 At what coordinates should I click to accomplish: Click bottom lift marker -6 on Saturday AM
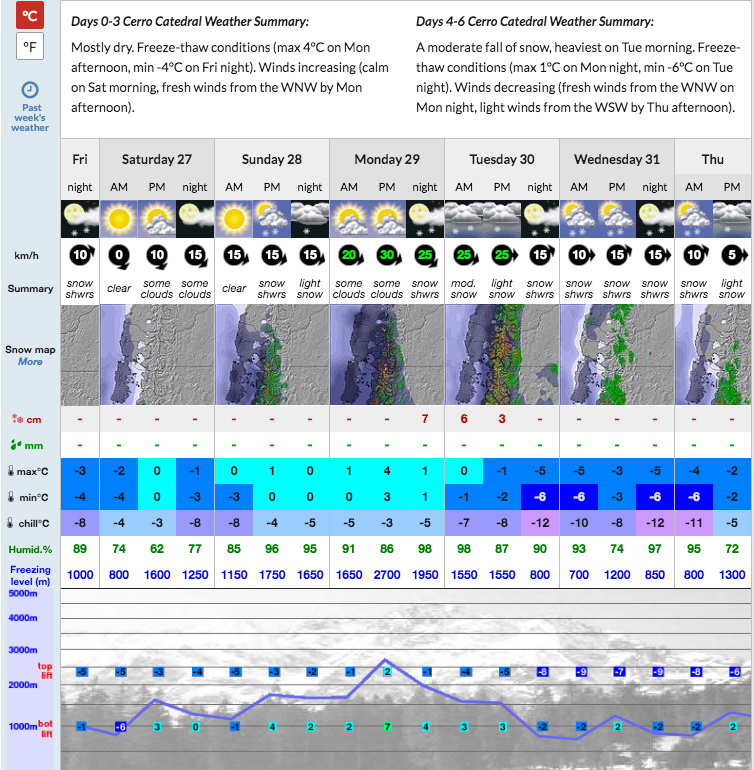120,726
